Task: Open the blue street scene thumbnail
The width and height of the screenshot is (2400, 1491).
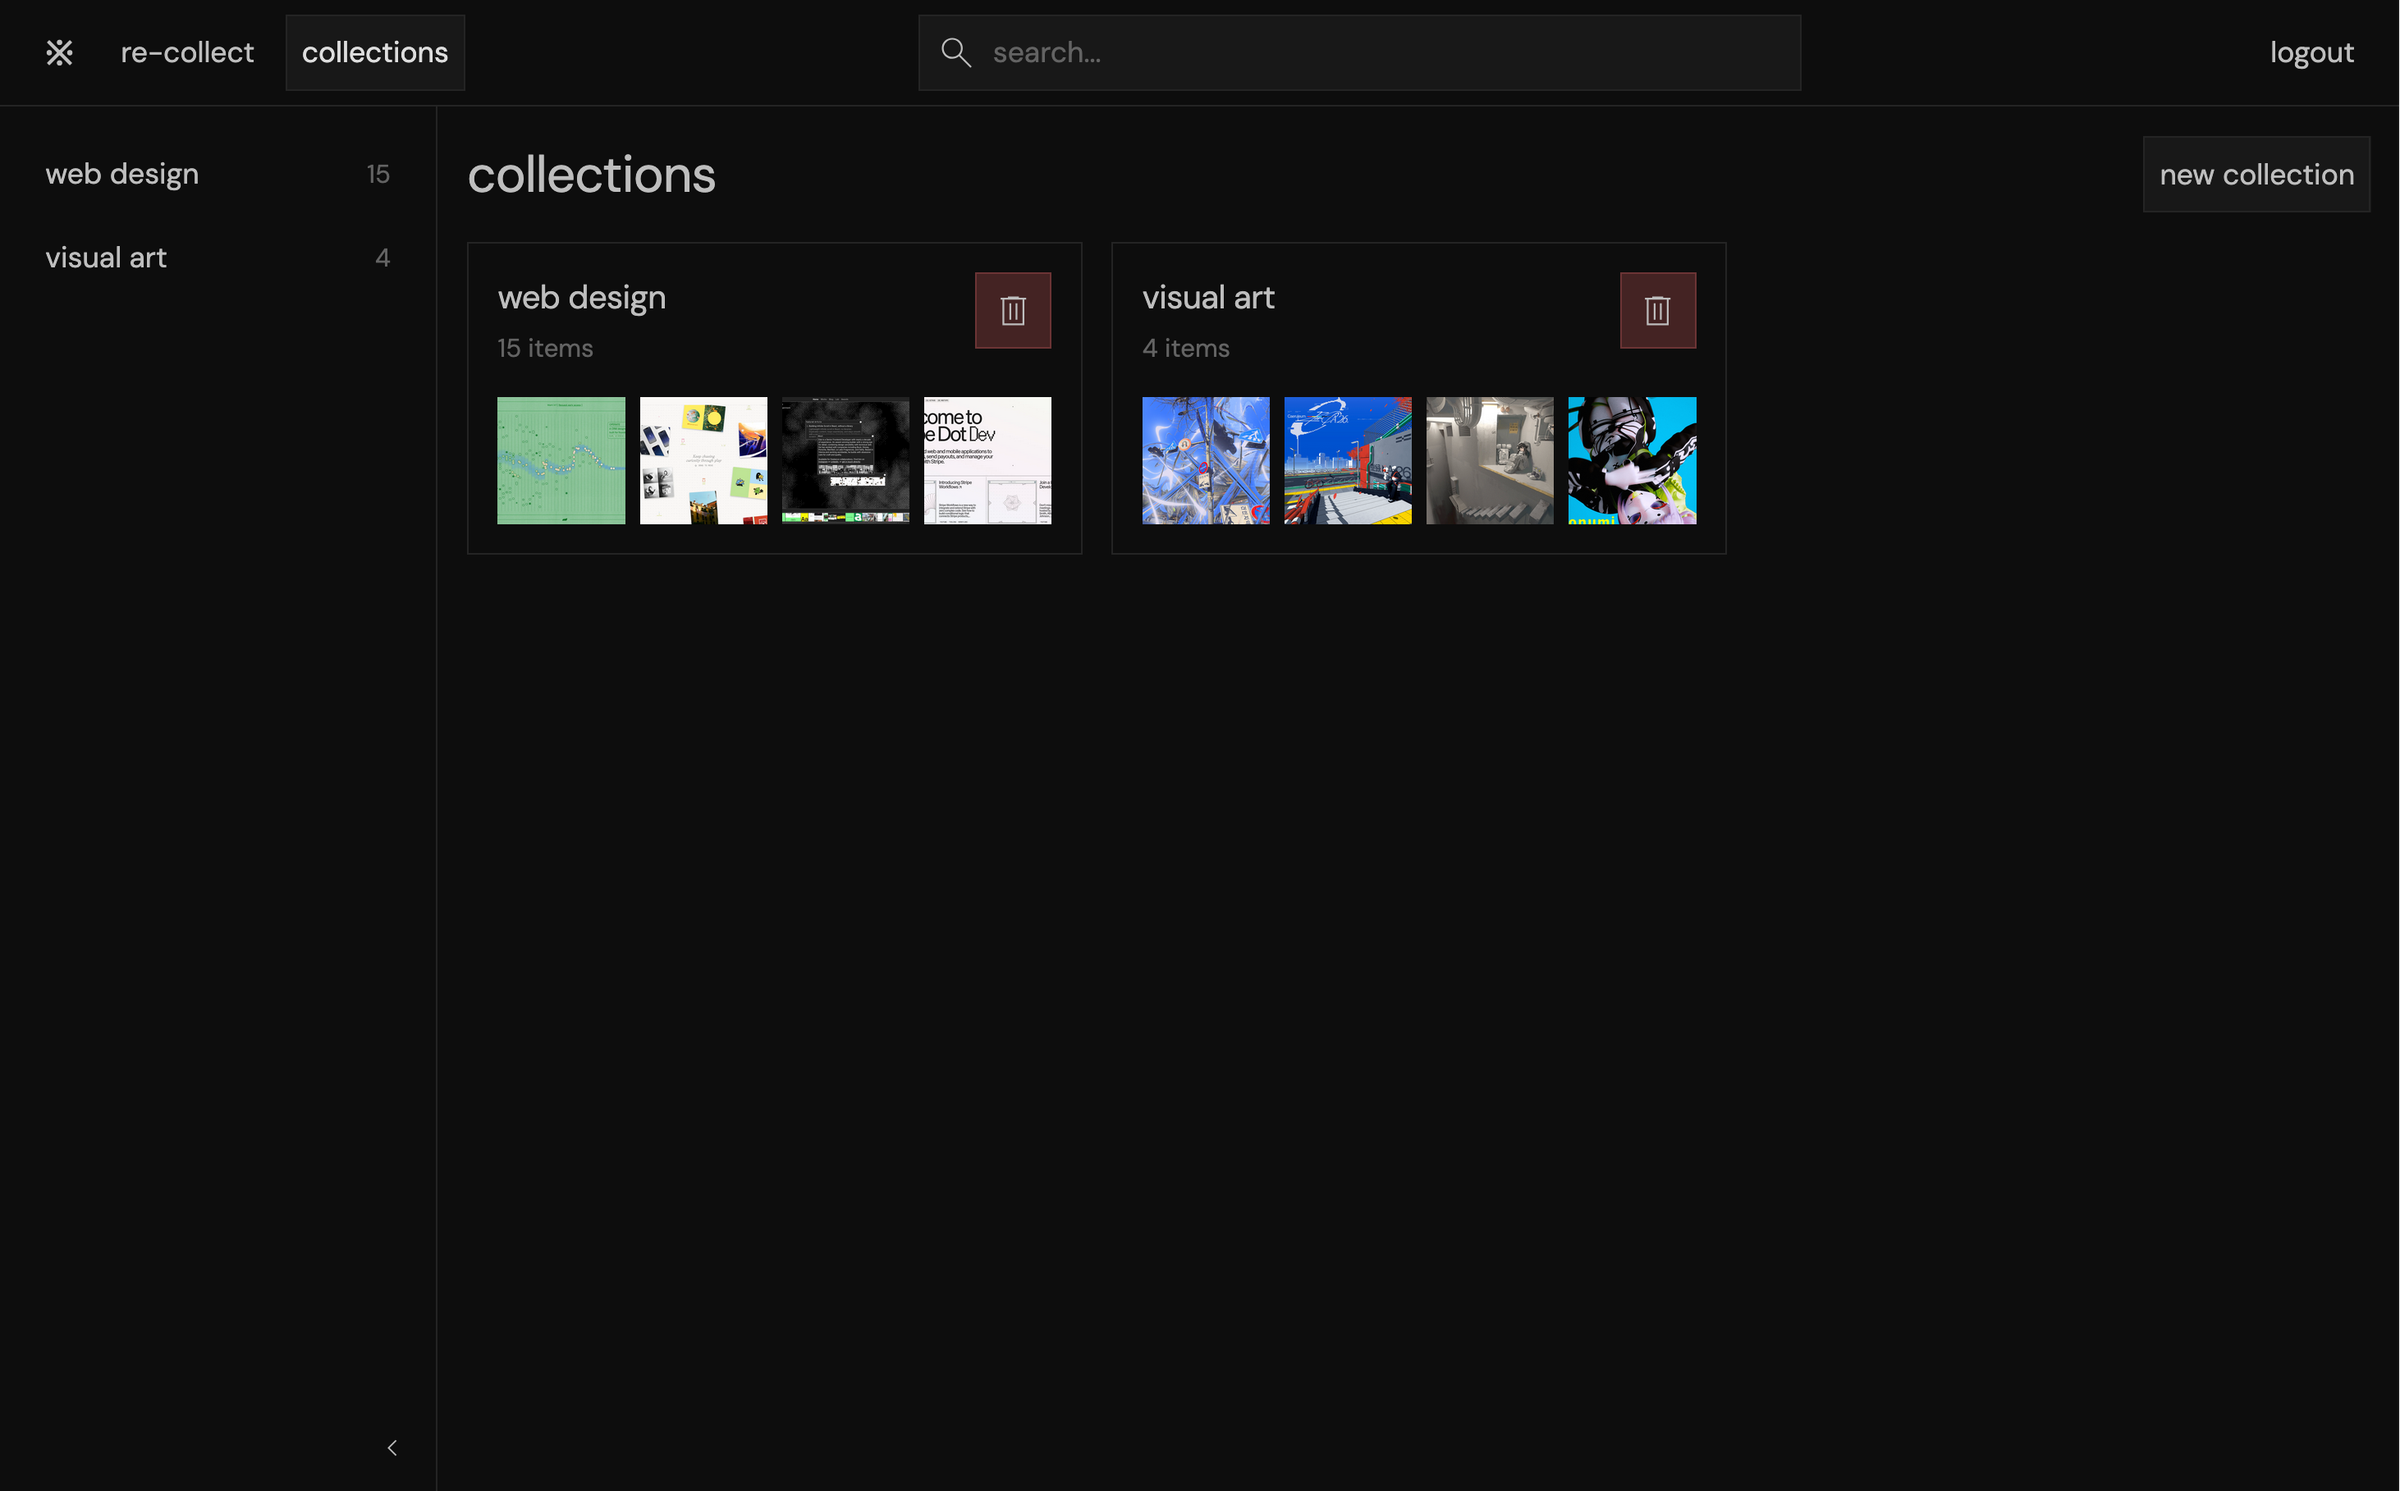Action: point(1347,460)
